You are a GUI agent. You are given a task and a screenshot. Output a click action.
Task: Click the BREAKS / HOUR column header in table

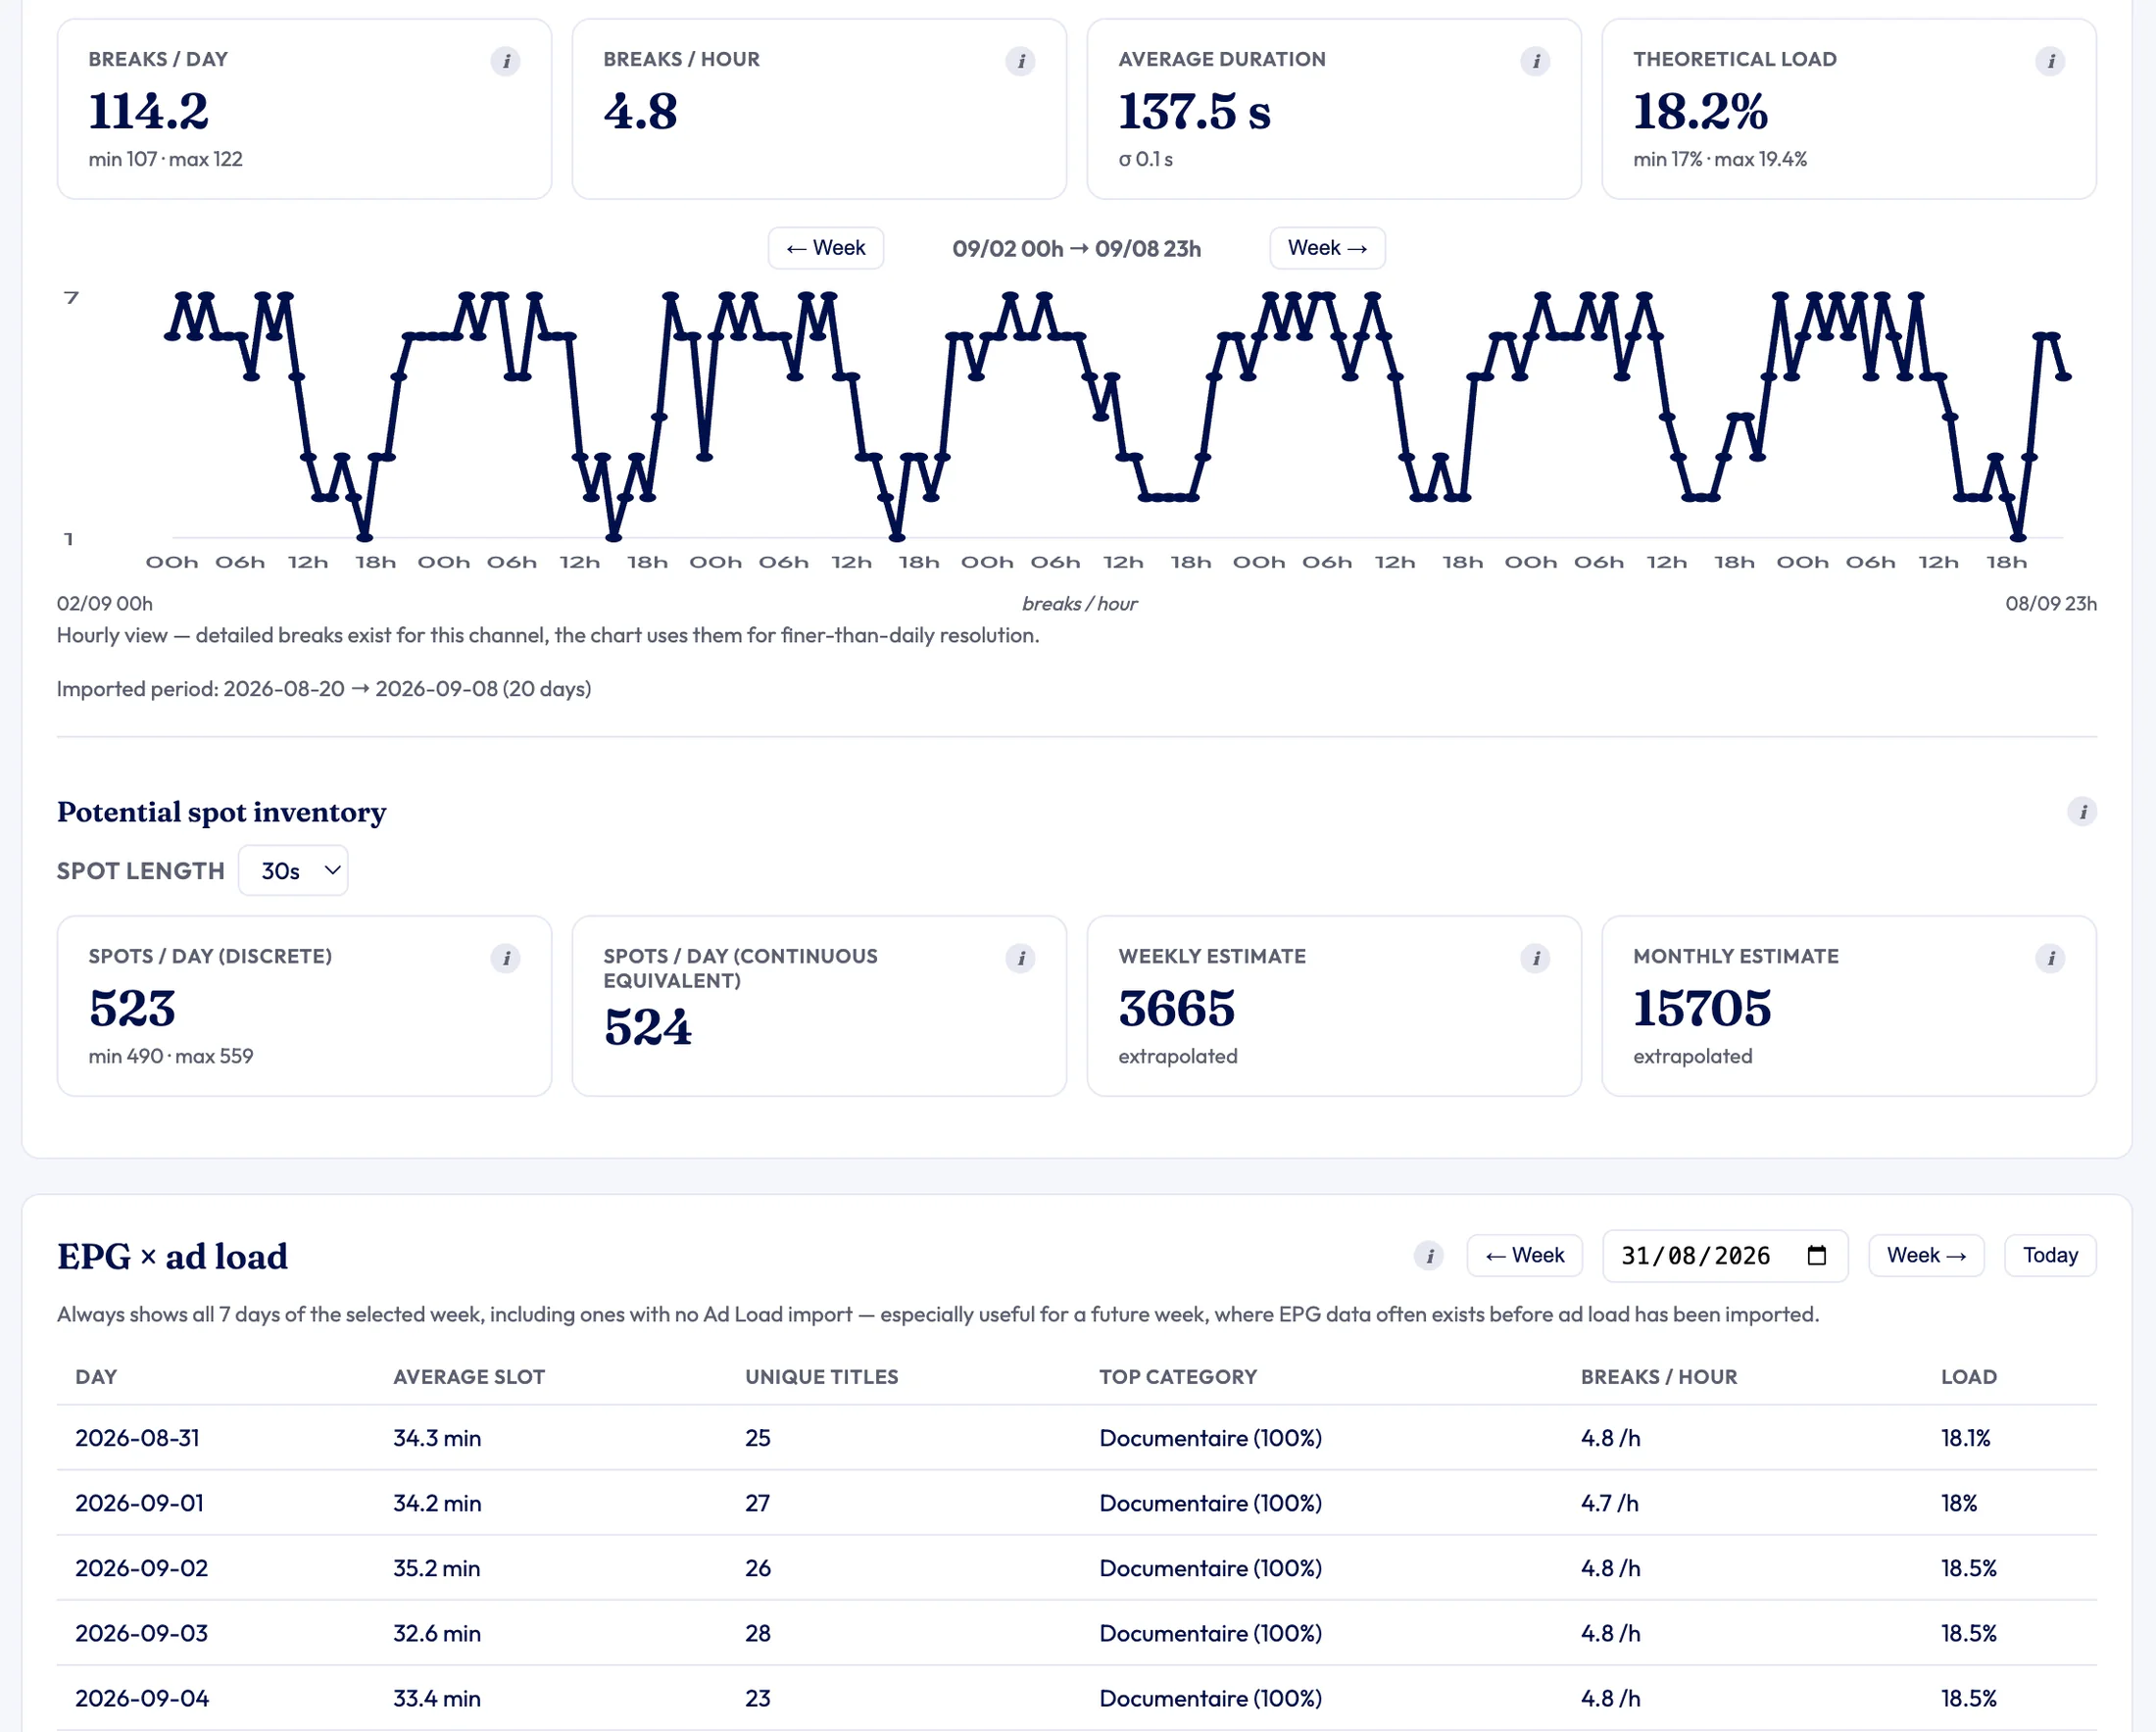click(1659, 1376)
